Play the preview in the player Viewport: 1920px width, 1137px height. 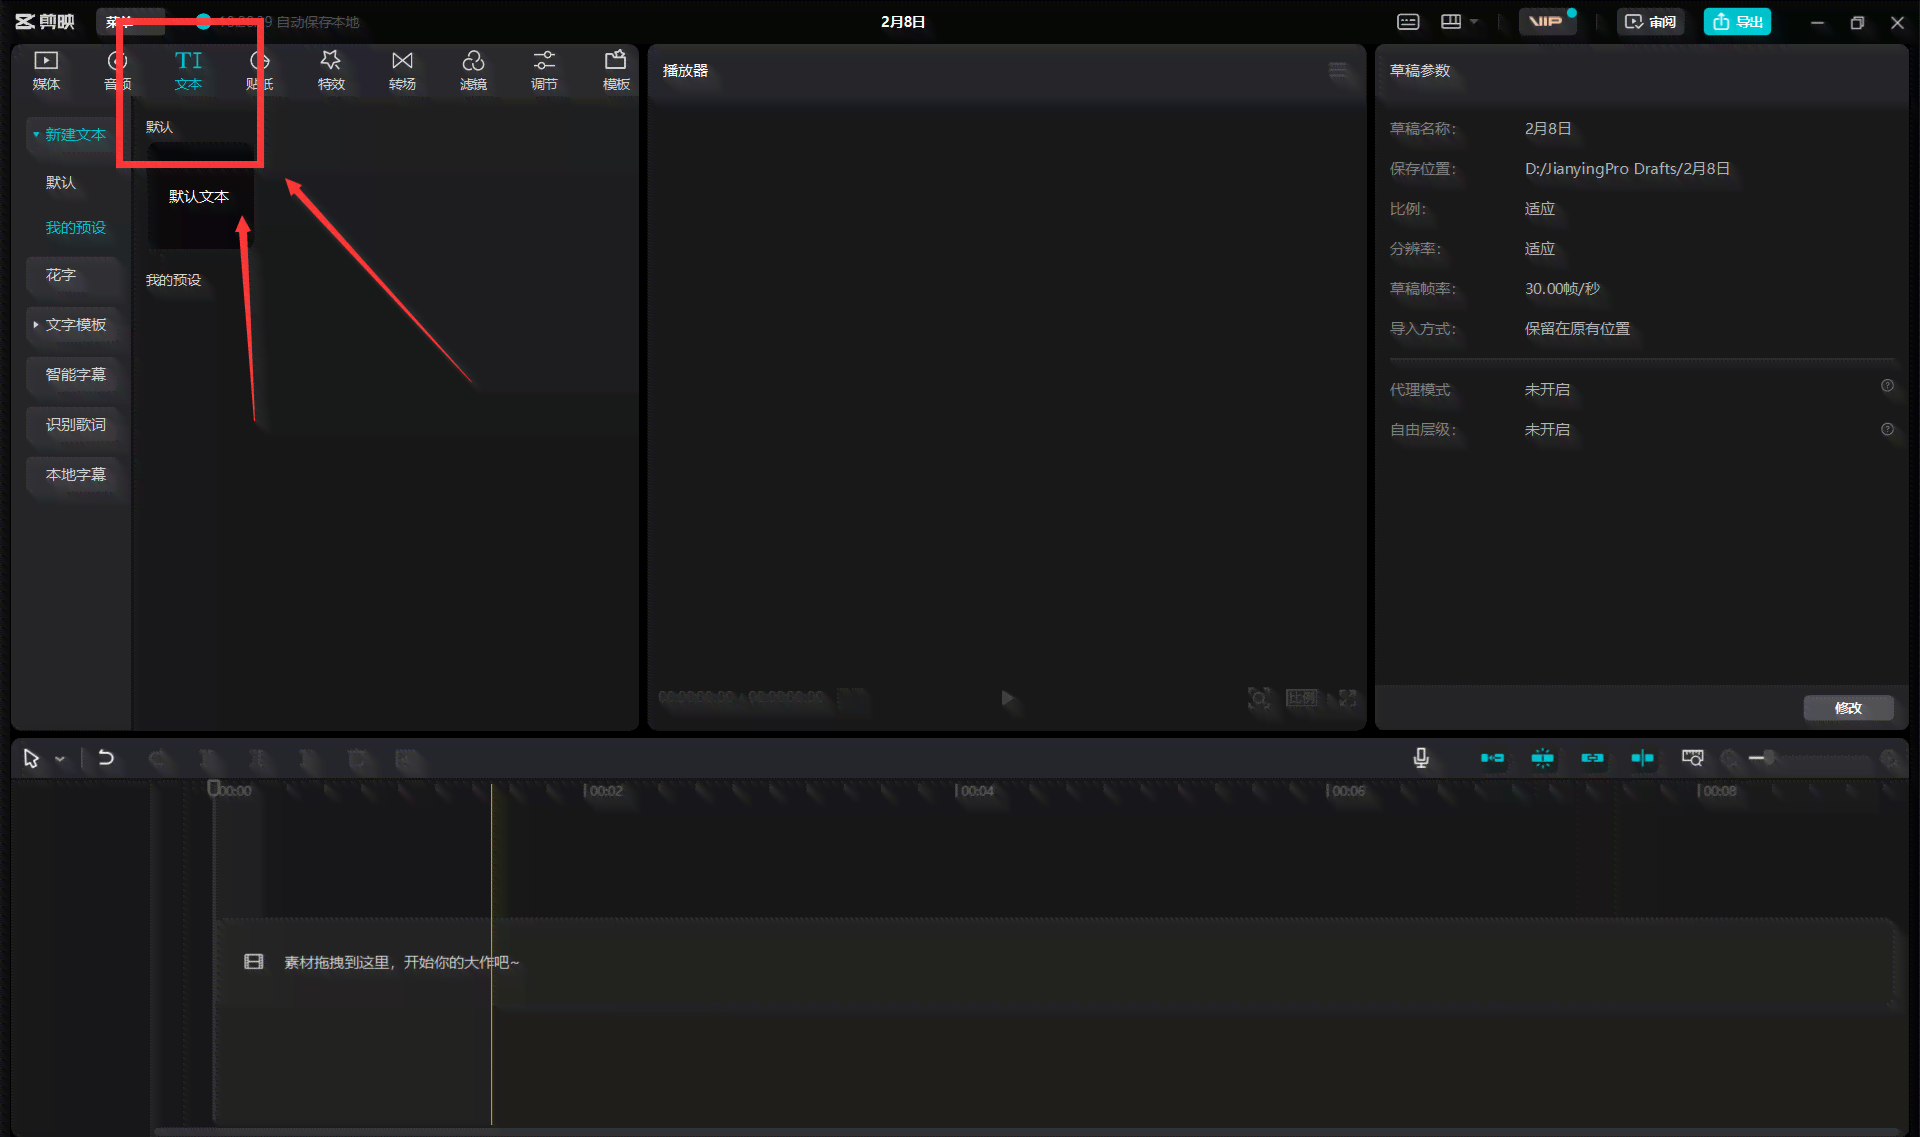pos(1008,698)
